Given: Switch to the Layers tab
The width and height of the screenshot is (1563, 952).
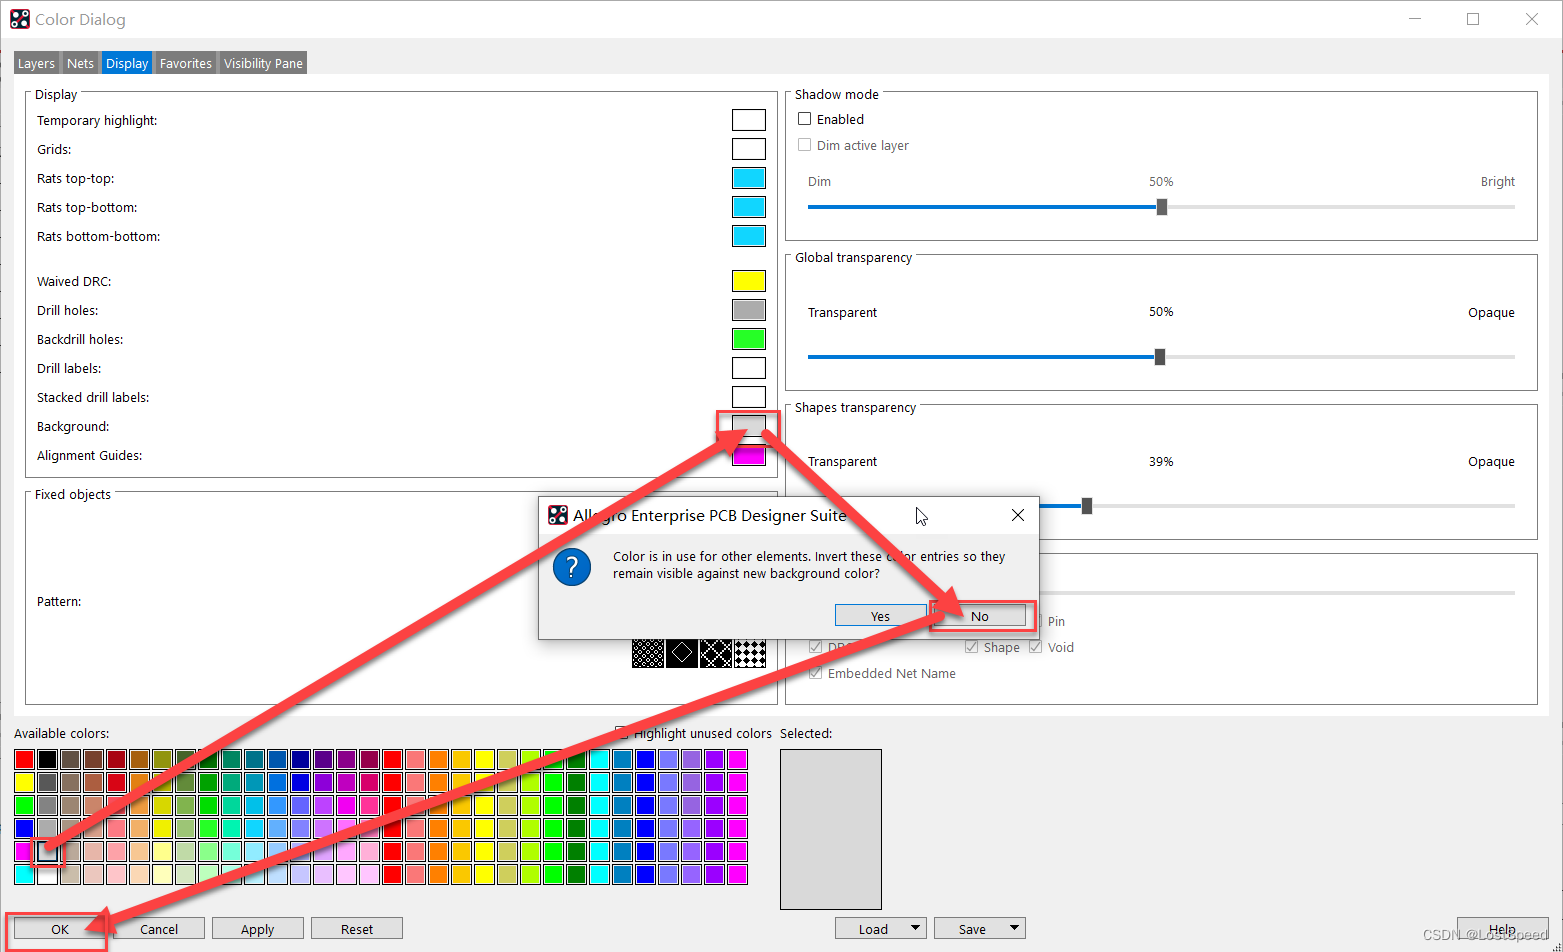Looking at the screenshot, I should [37, 63].
